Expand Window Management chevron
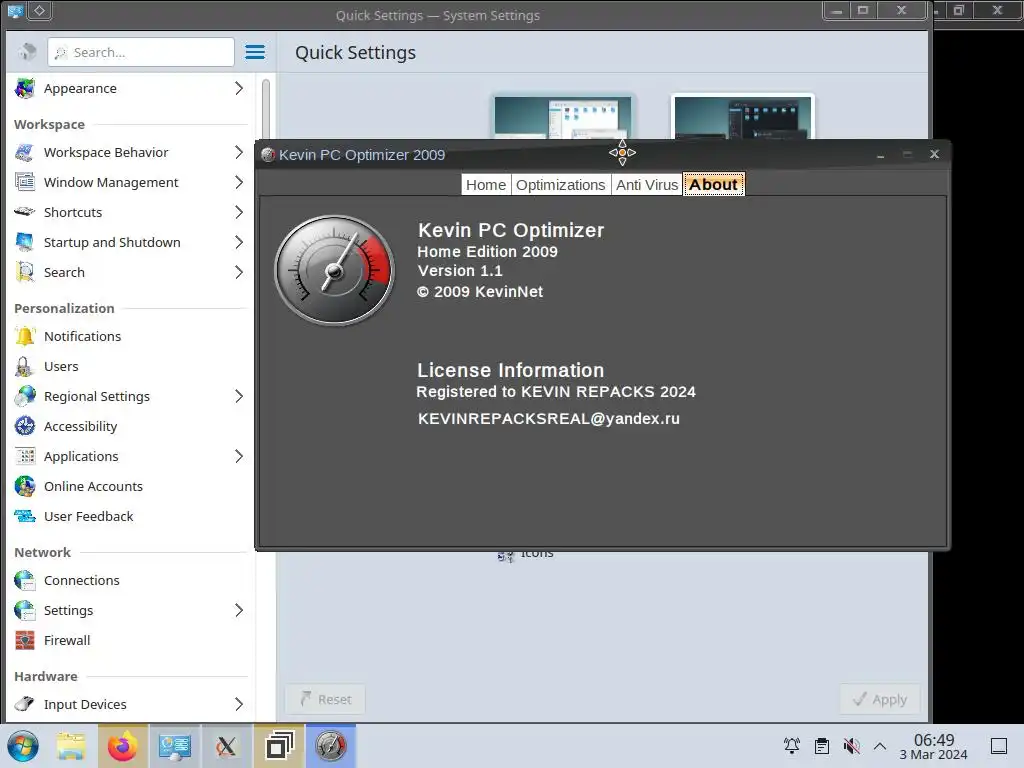Screen dimensions: 1024x768 [x=239, y=182]
